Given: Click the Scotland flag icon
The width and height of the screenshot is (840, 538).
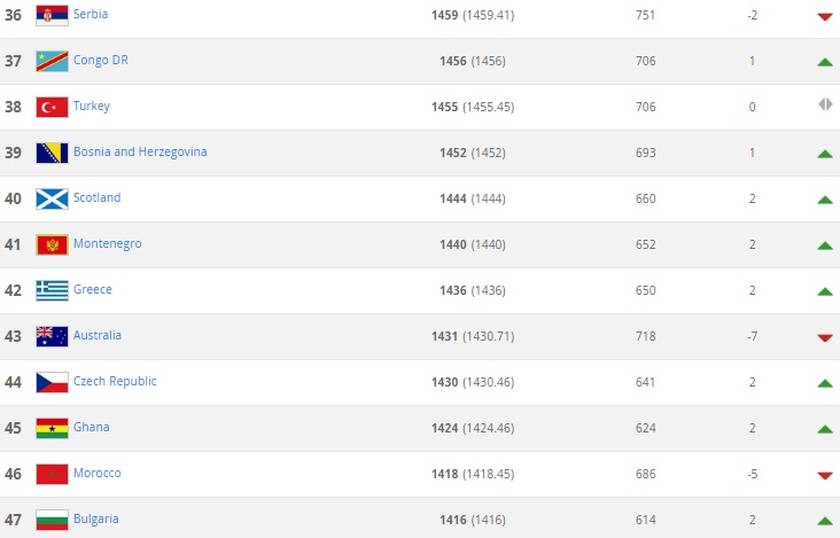Looking at the screenshot, I should [52, 199].
